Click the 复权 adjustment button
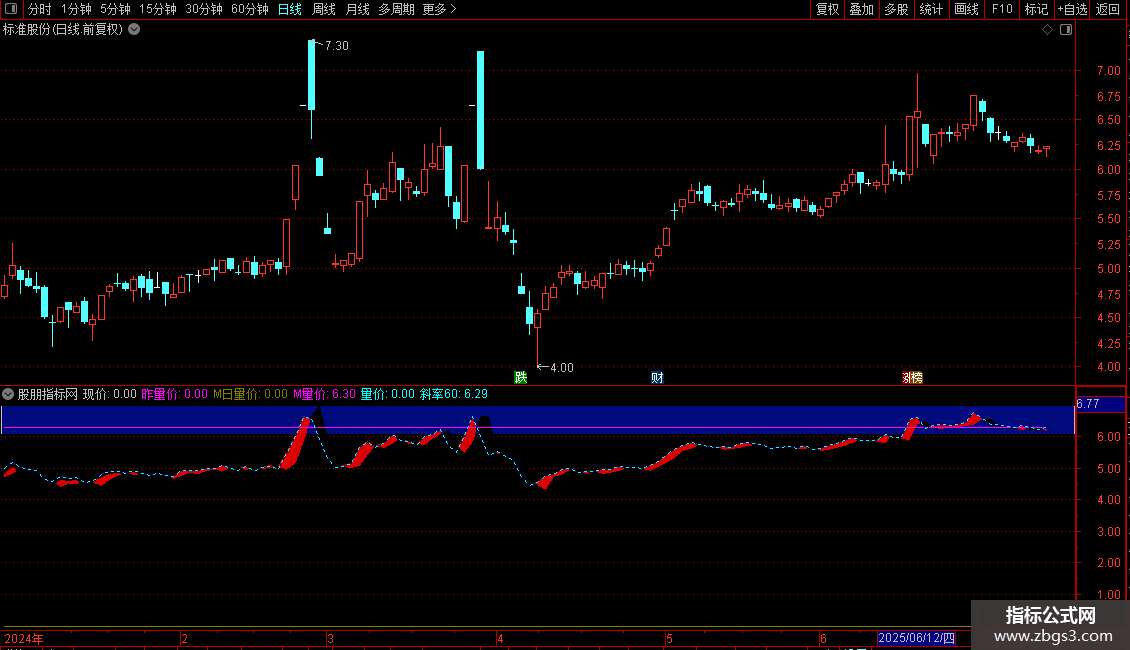This screenshot has height=650, width=1130. click(x=827, y=9)
